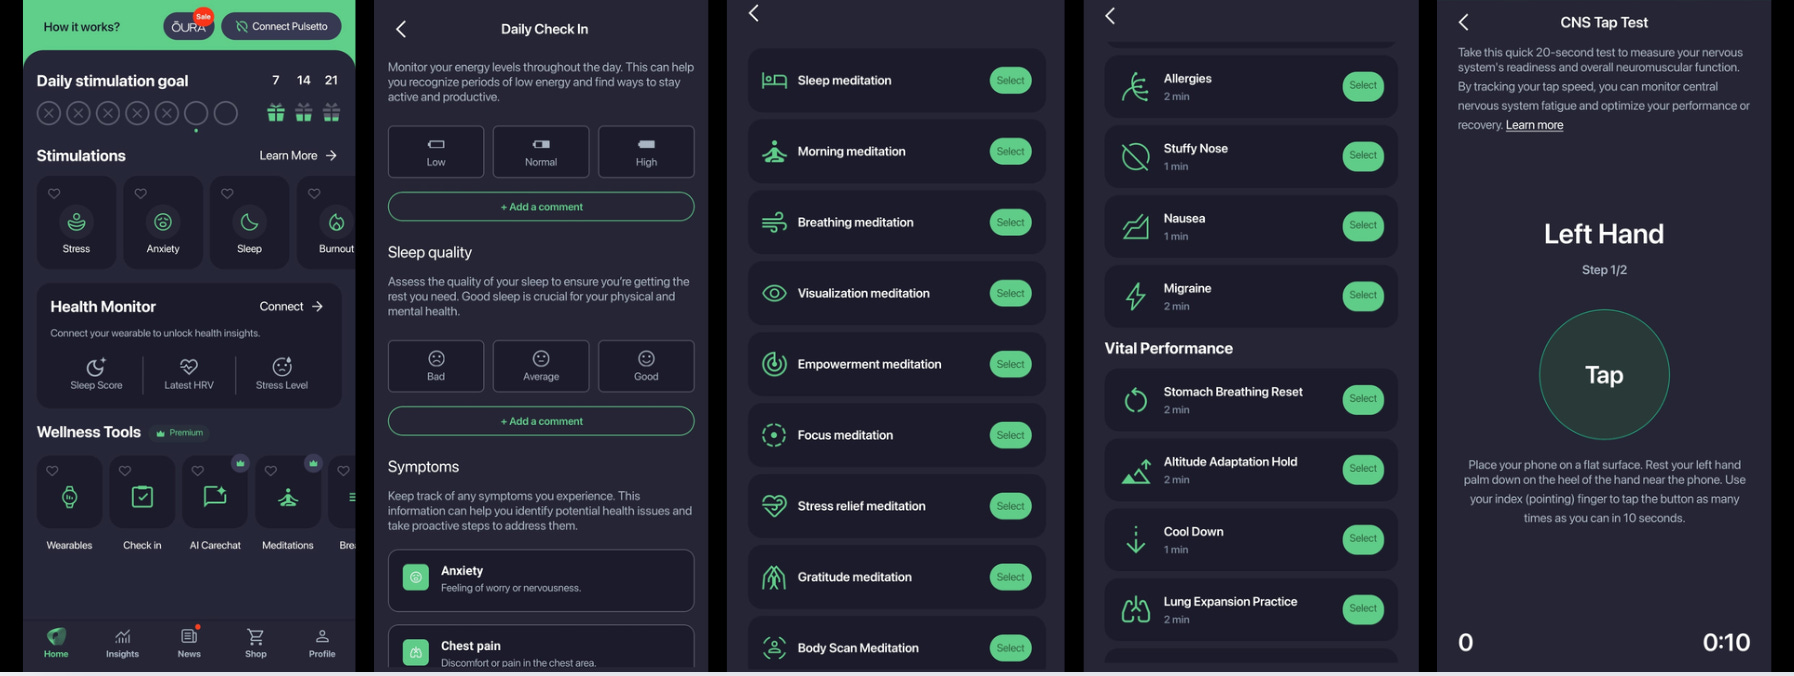The image size is (1794, 676).
Task: Tap the OURA sale badge
Action: point(188,26)
